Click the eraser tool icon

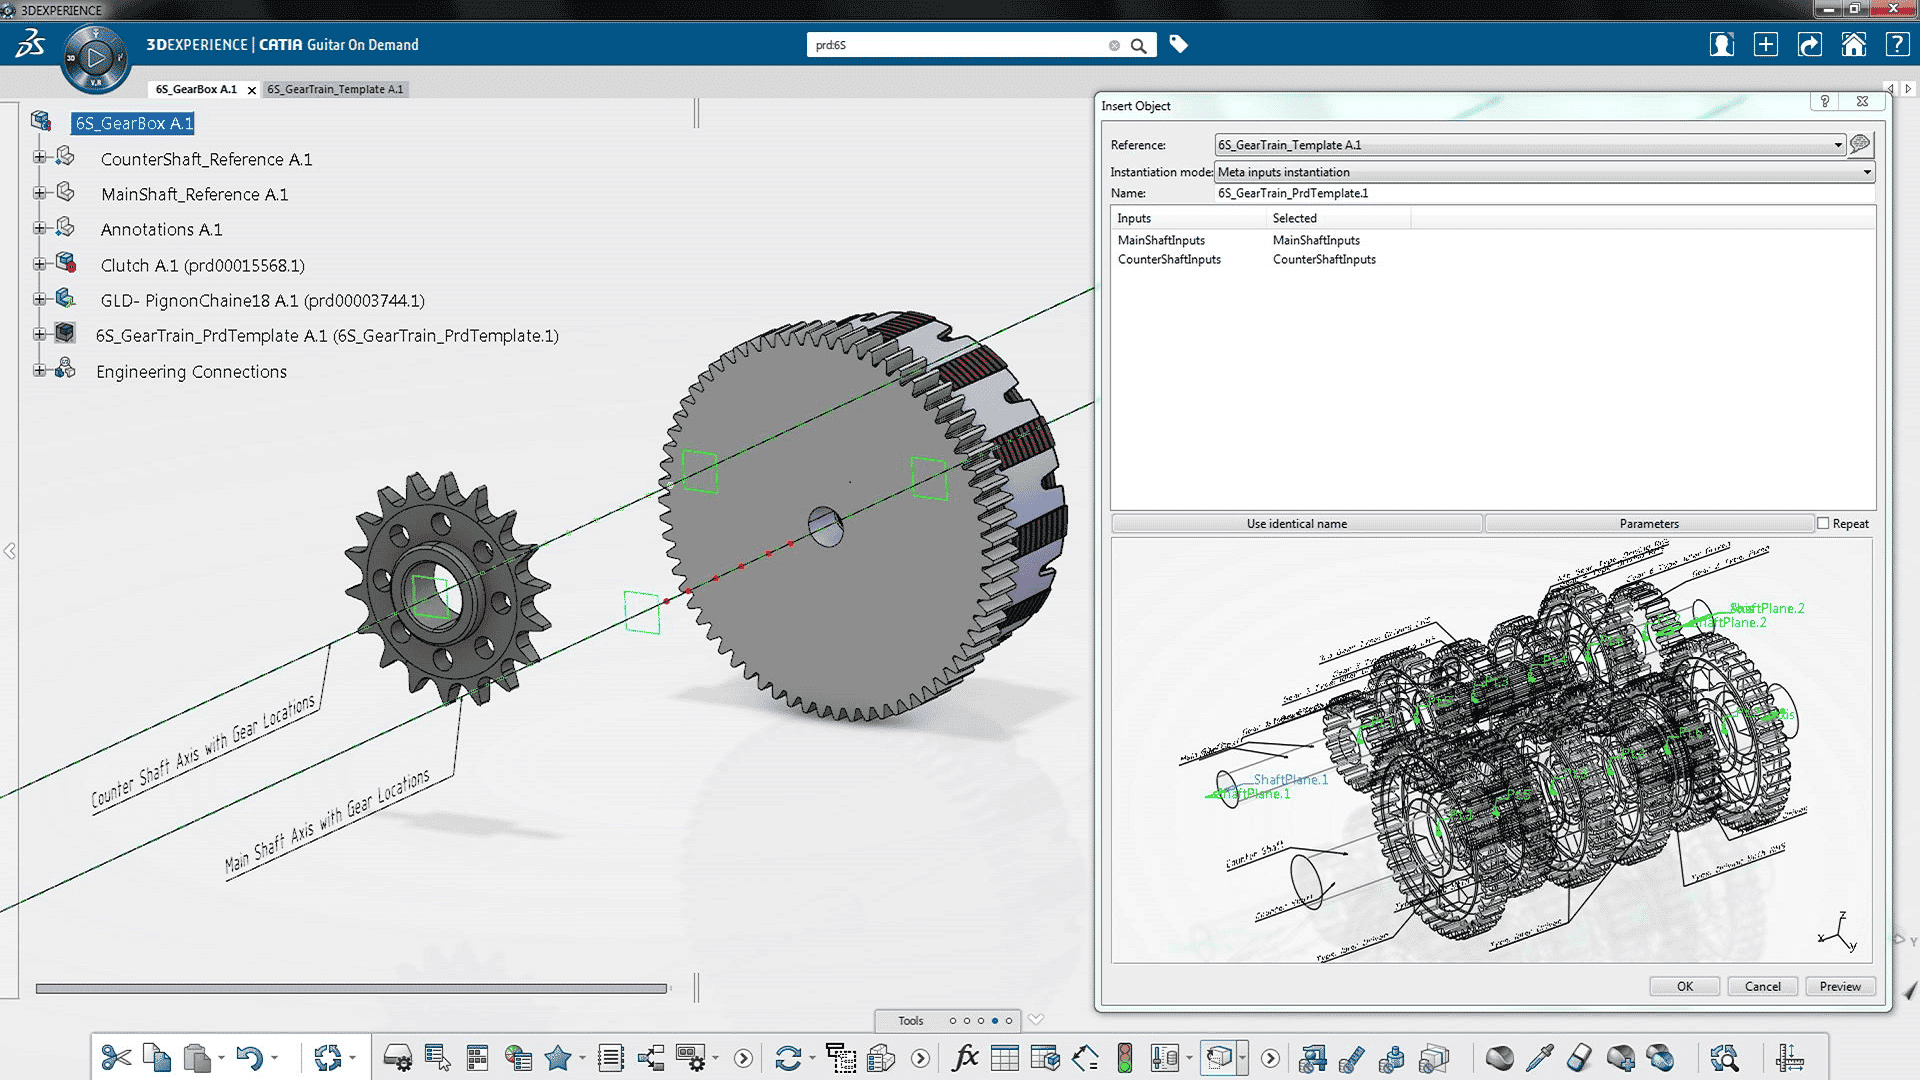(x=1579, y=1058)
